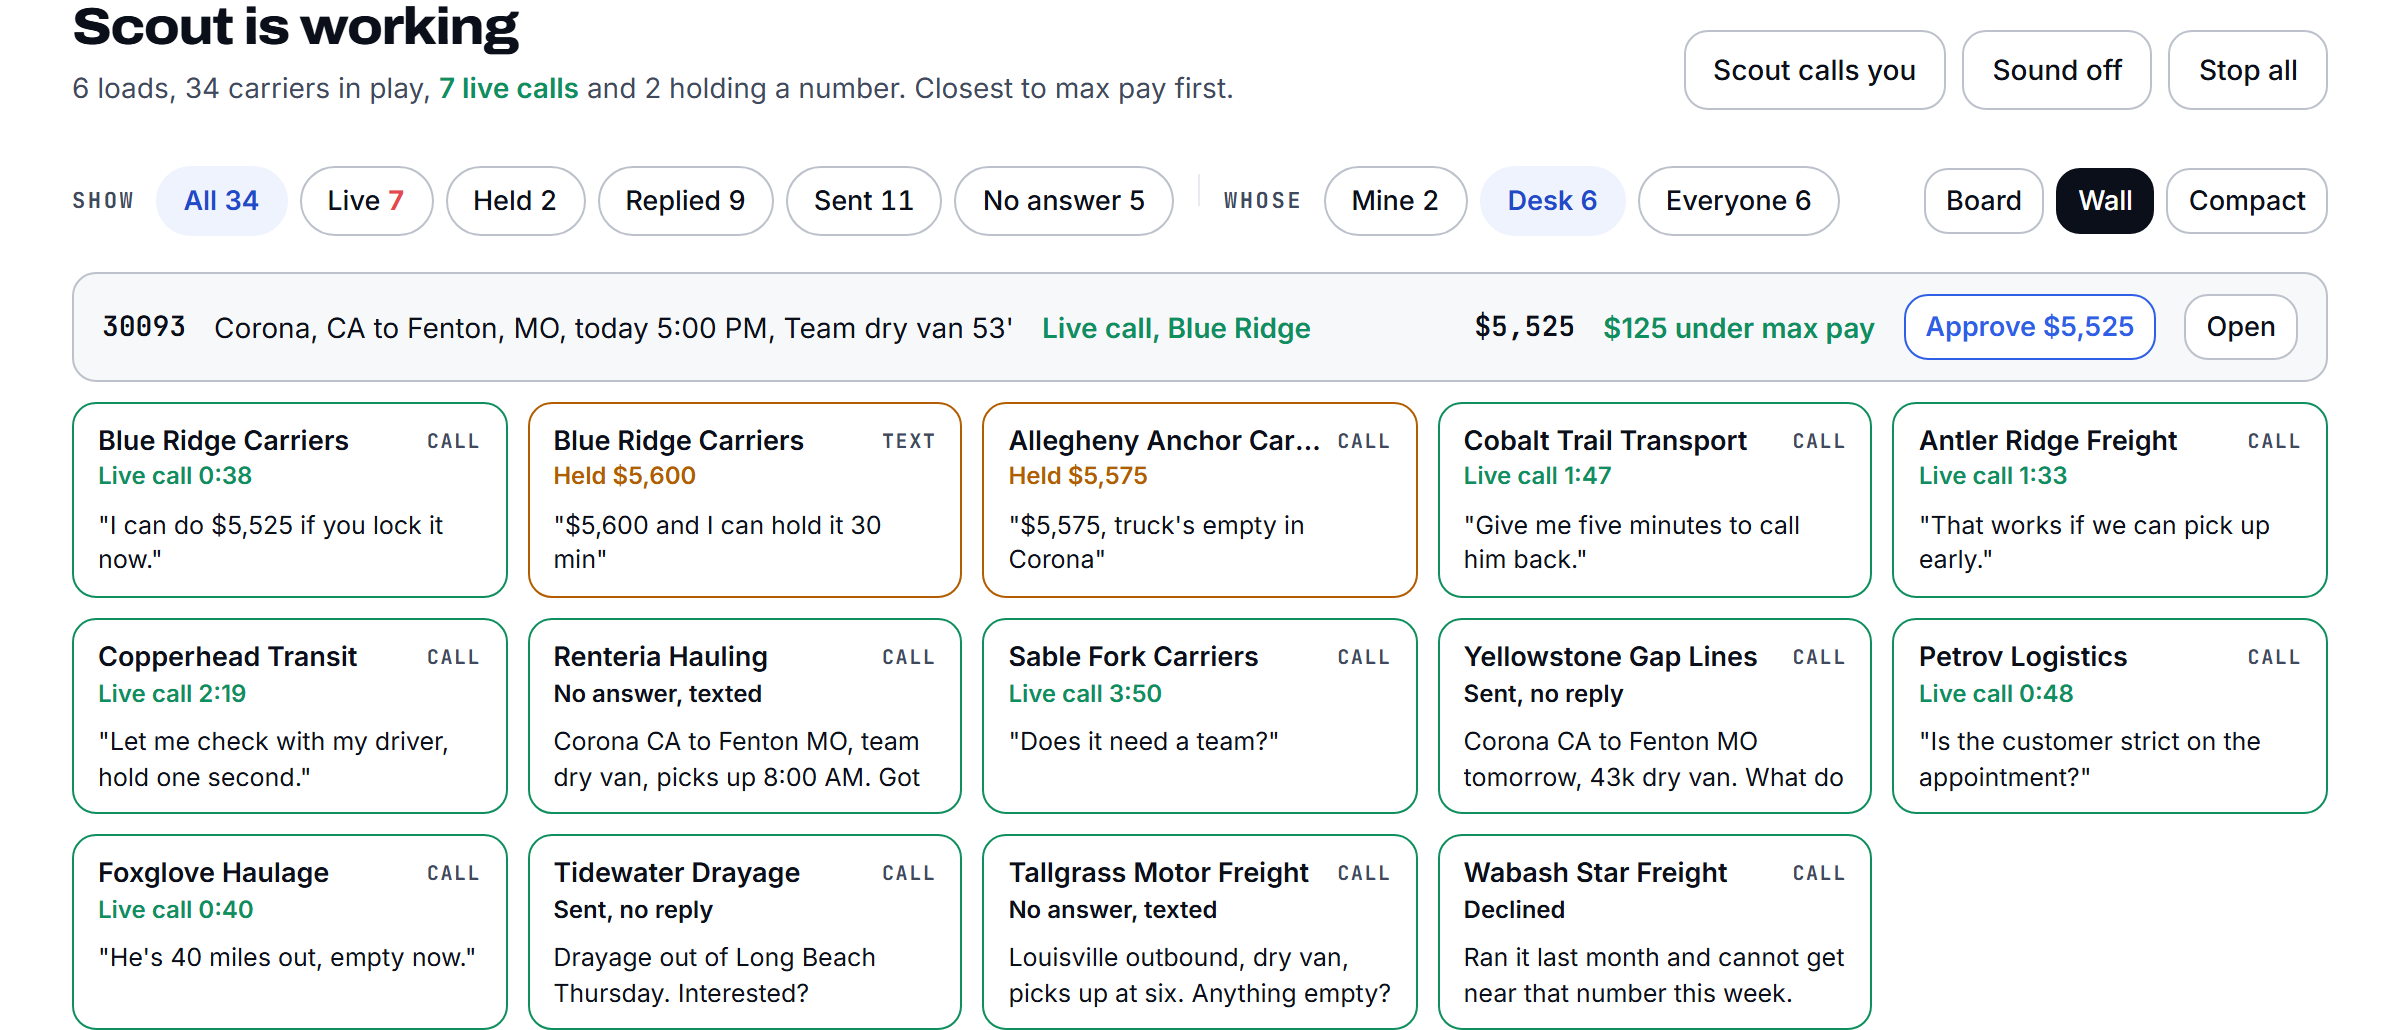Show Replied 9 carriers

click(685, 201)
